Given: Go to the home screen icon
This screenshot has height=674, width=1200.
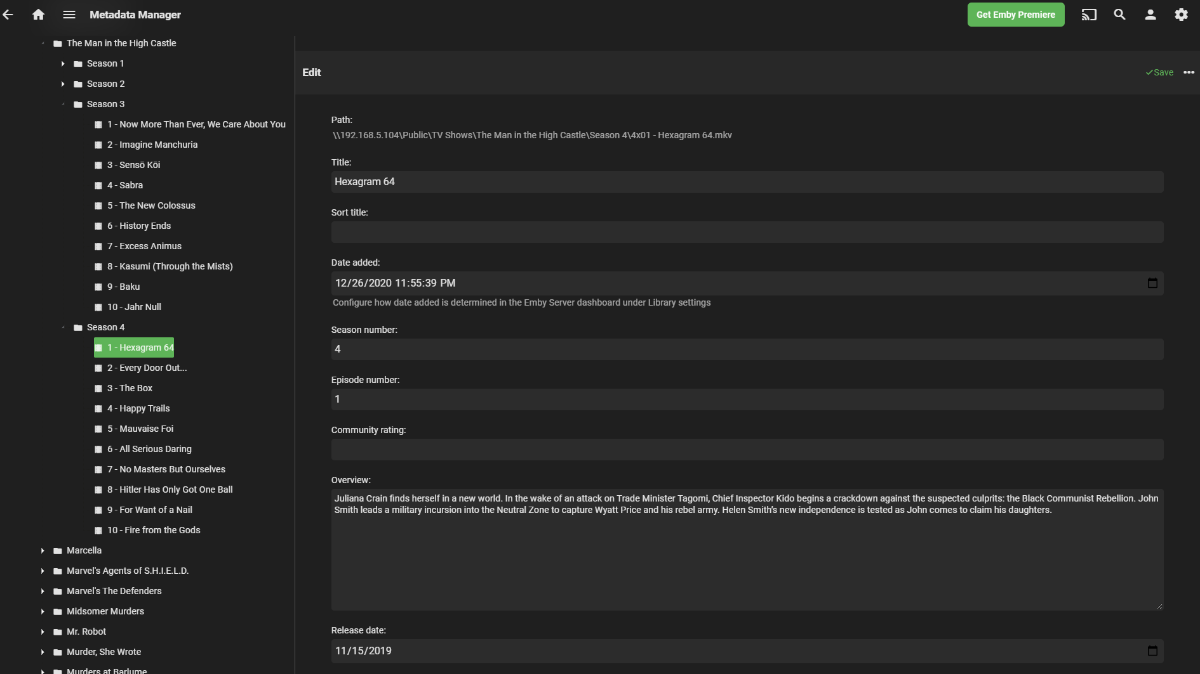Looking at the screenshot, I should pos(38,15).
